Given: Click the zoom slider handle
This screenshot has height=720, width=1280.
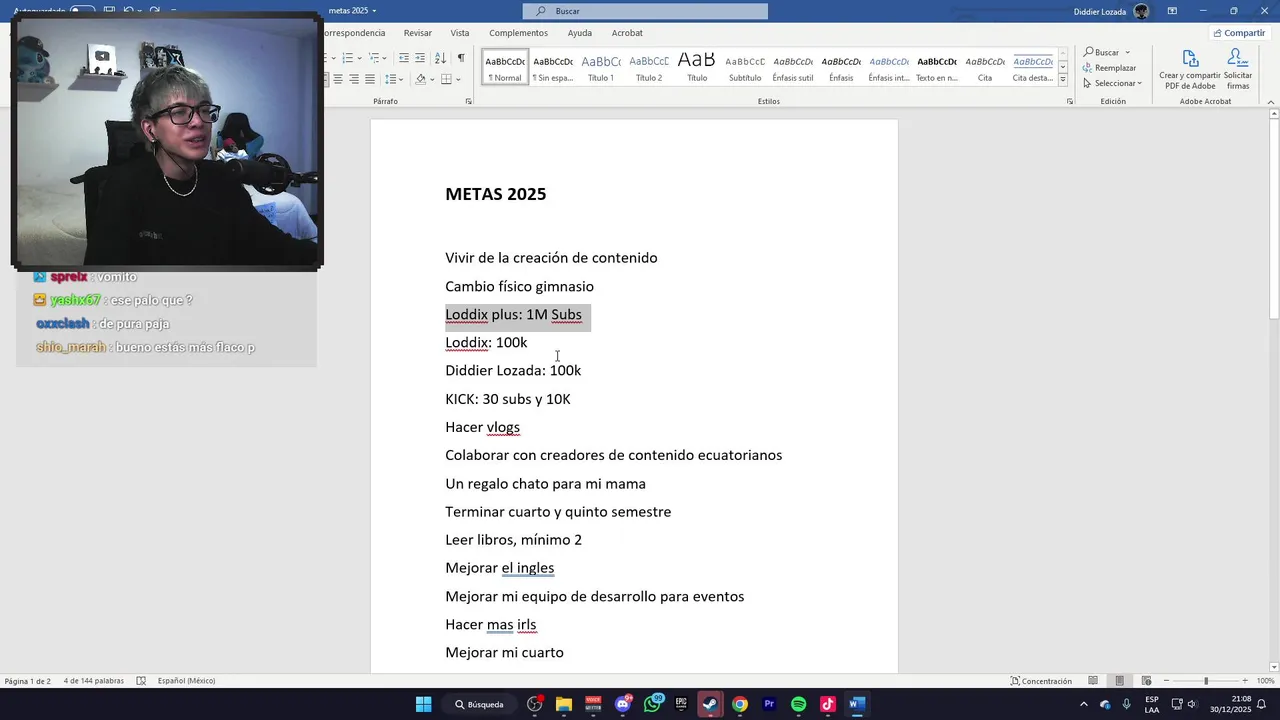Looking at the screenshot, I should [x=1205, y=681].
